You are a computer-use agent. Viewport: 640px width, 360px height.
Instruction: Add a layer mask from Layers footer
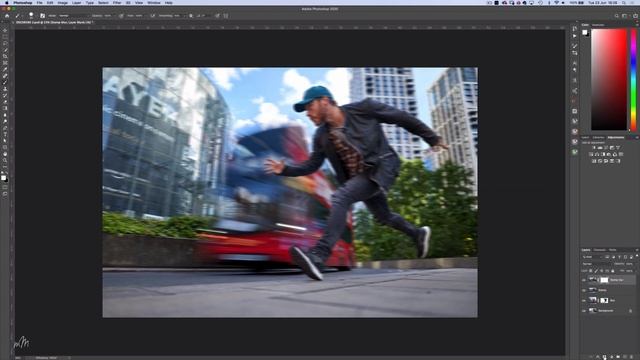[x=604, y=357]
